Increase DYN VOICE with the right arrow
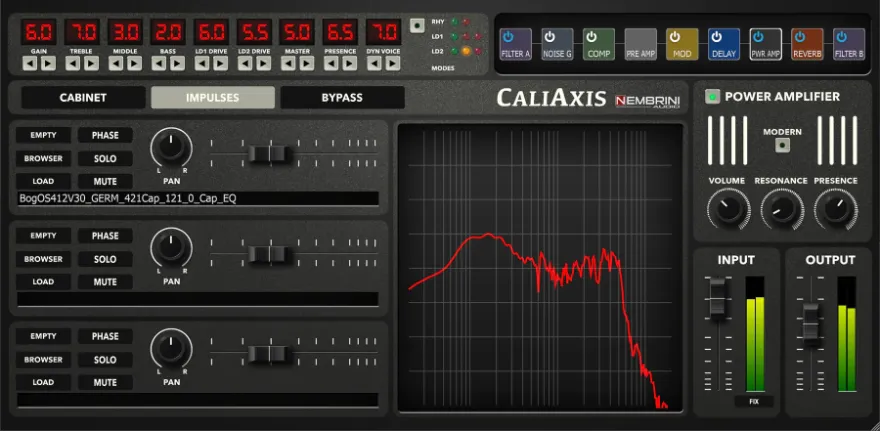This screenshot has width=880, height=431. tap(393, 63)
